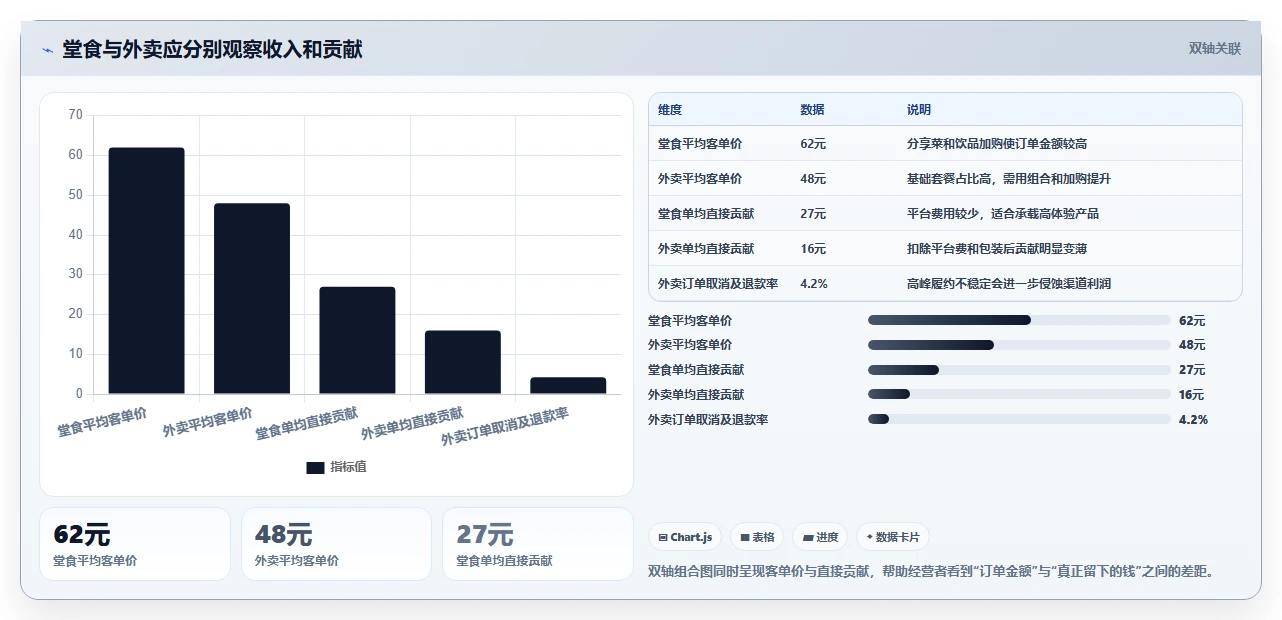Click the 70 tick label on the y-axis

[76, 115]
